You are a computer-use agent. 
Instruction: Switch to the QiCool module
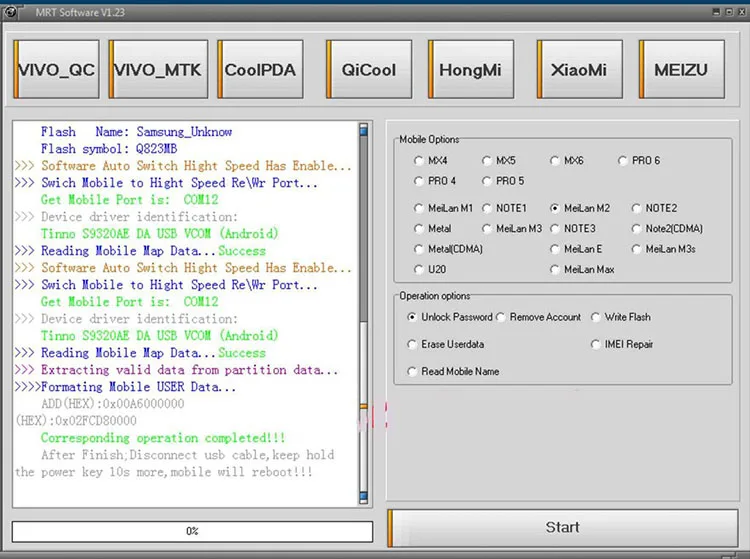pos(369,69)
